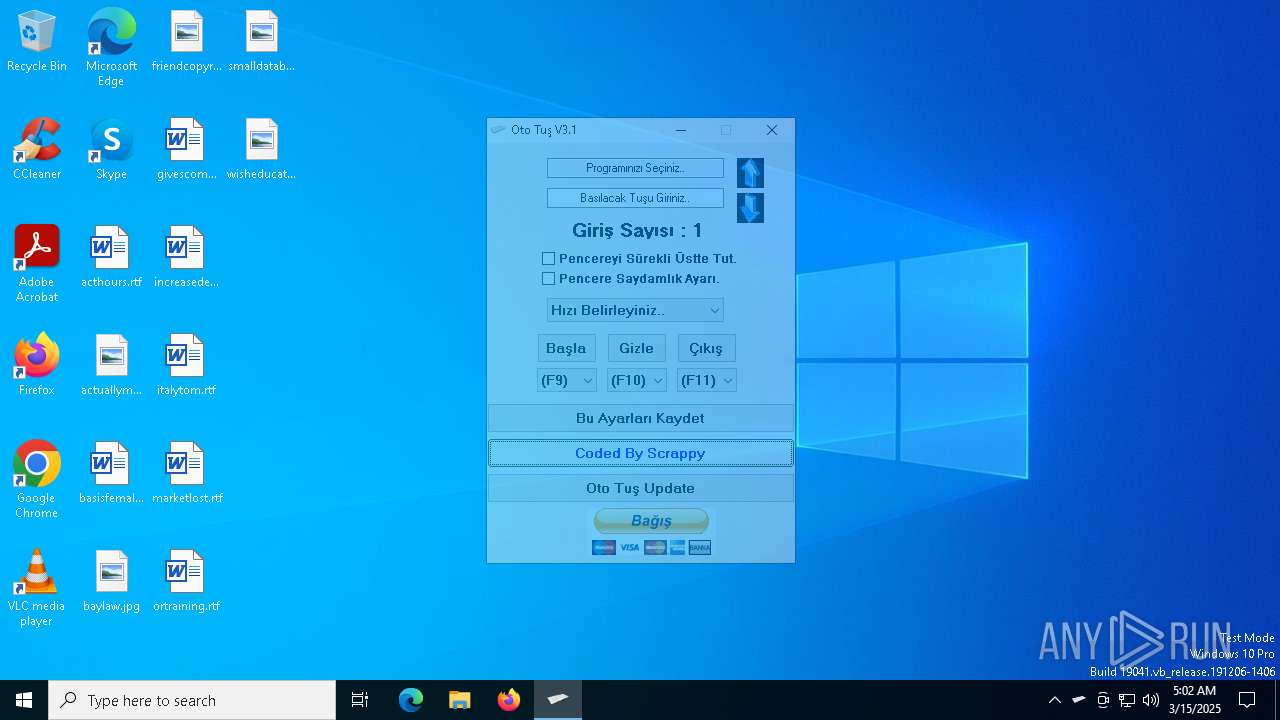This screenshot has width=1280, height=720.
Task: Open the Windows Start menu
Action: coord(24,700)
